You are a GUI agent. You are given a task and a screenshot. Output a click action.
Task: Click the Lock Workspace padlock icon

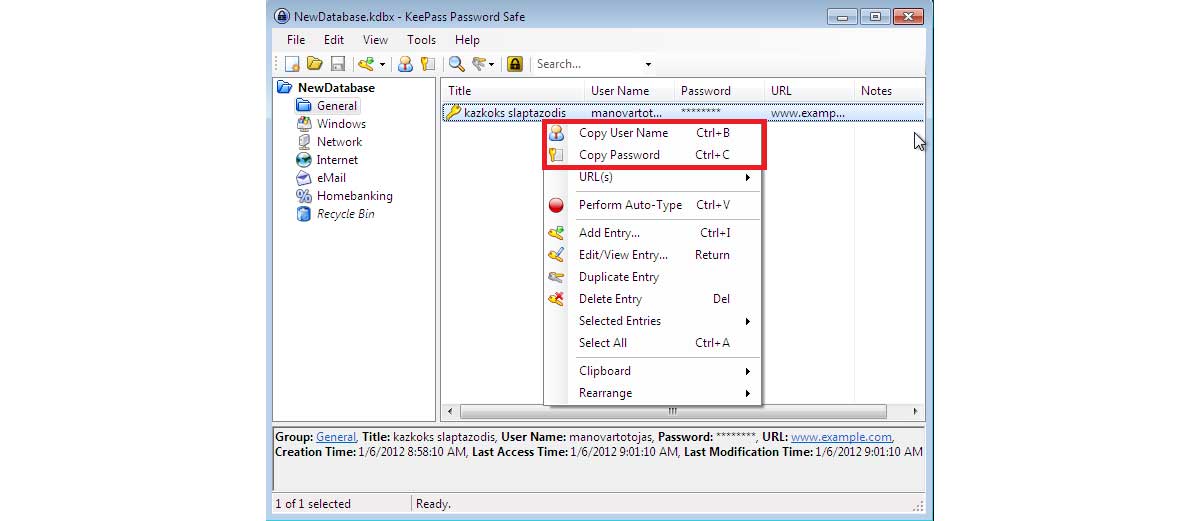click(x=515, y=64)
